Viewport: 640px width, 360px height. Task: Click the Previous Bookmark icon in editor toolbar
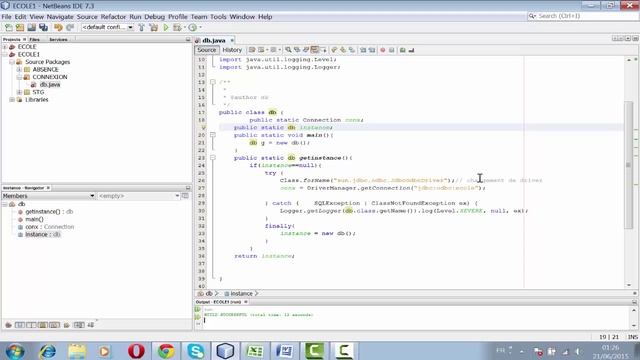click(334, 50)
